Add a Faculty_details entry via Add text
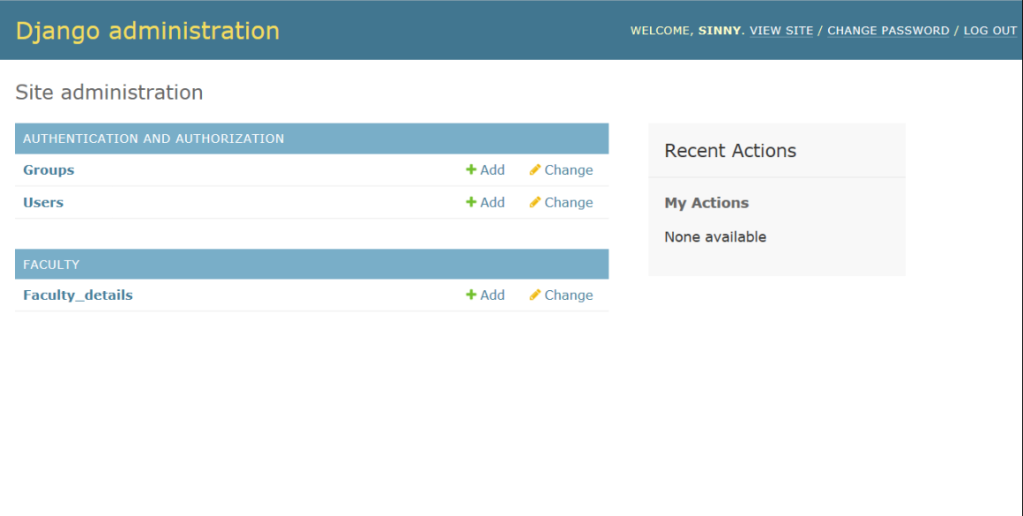 [493, 295]
